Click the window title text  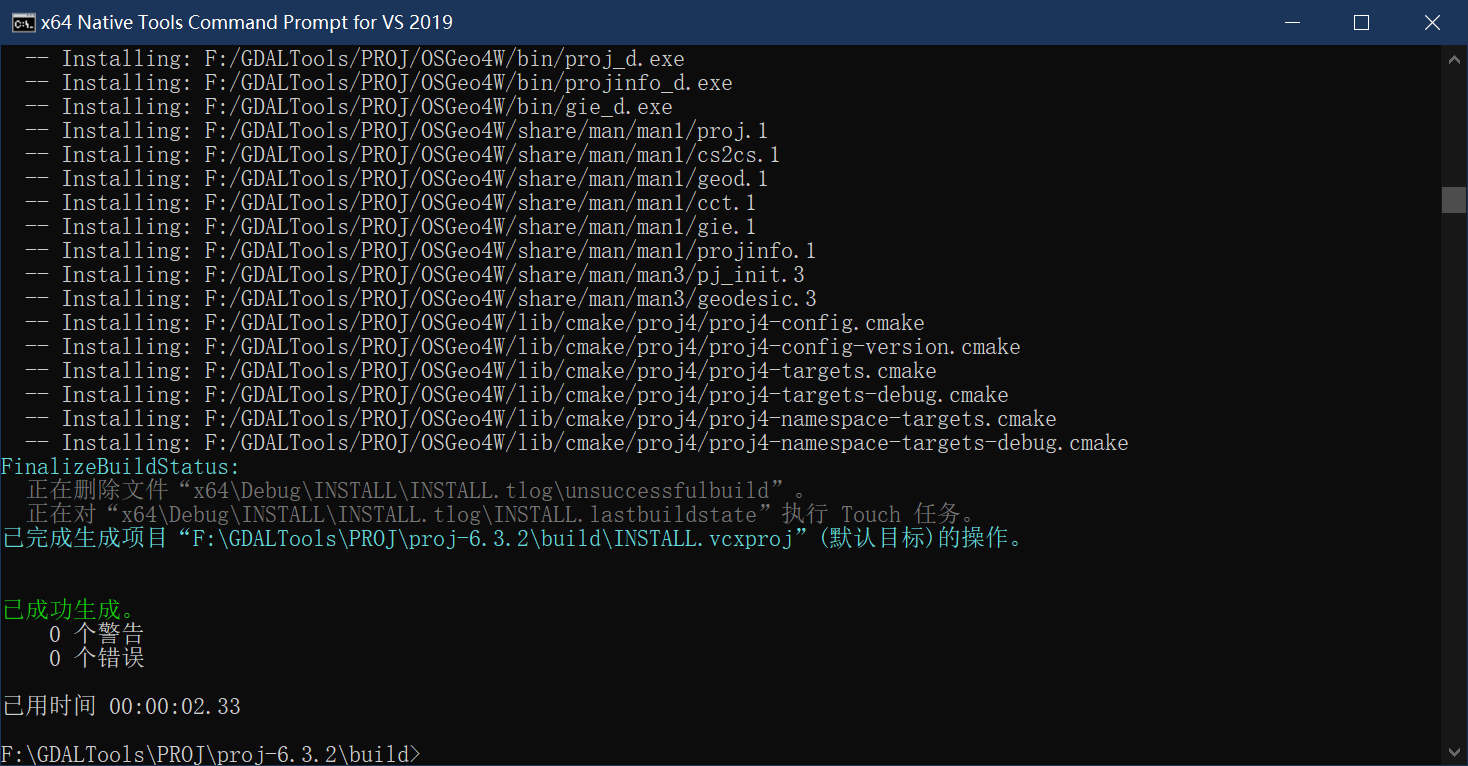[x=246, y=22]
